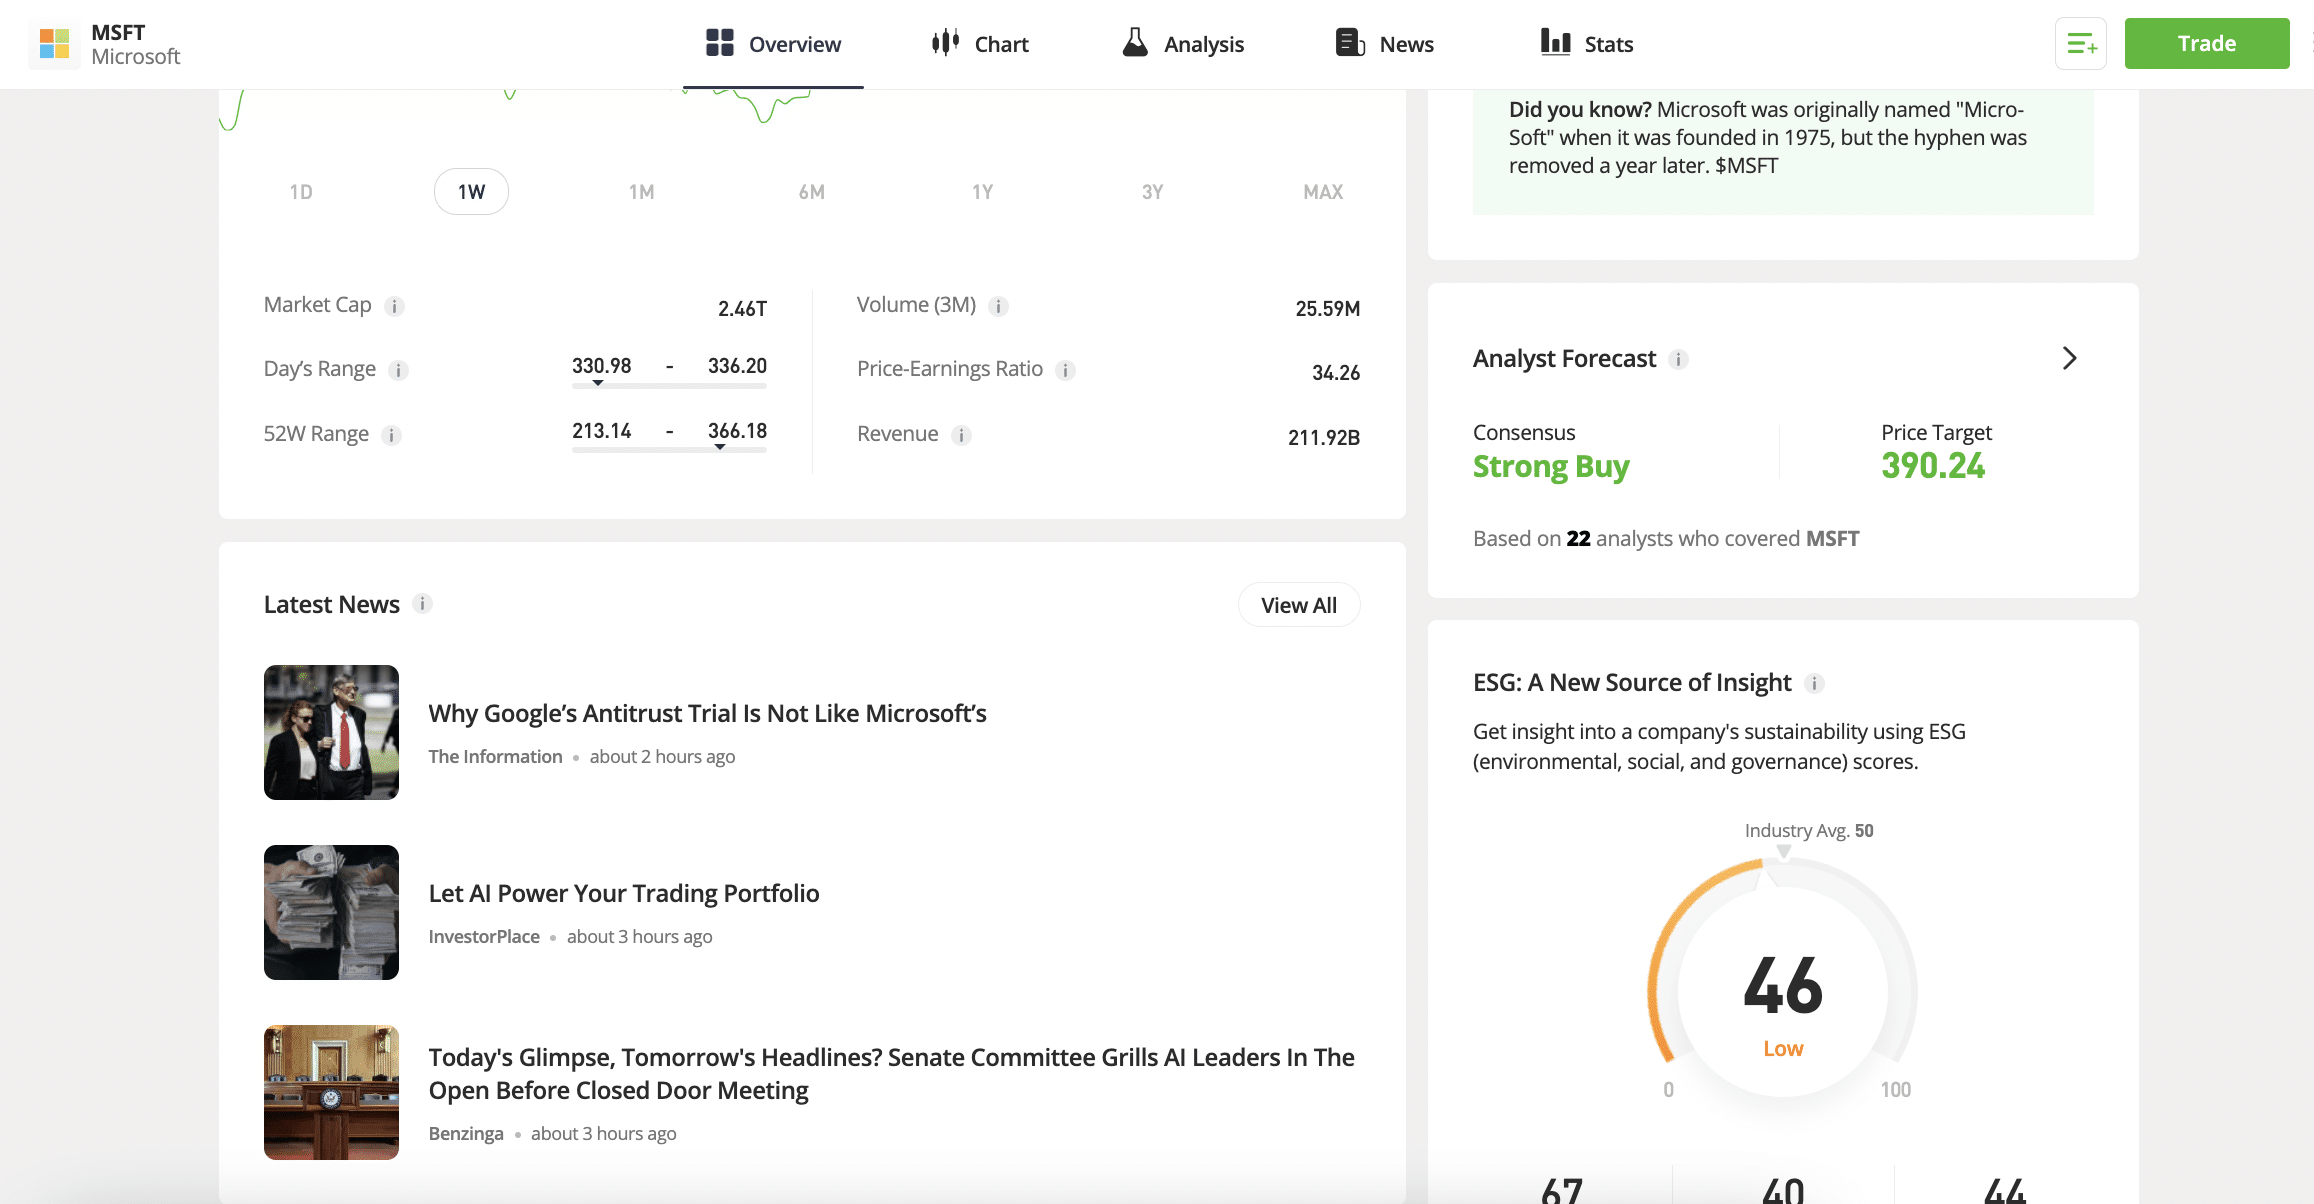Open Price-Earnings Ratio info icon

point(1066,370)
